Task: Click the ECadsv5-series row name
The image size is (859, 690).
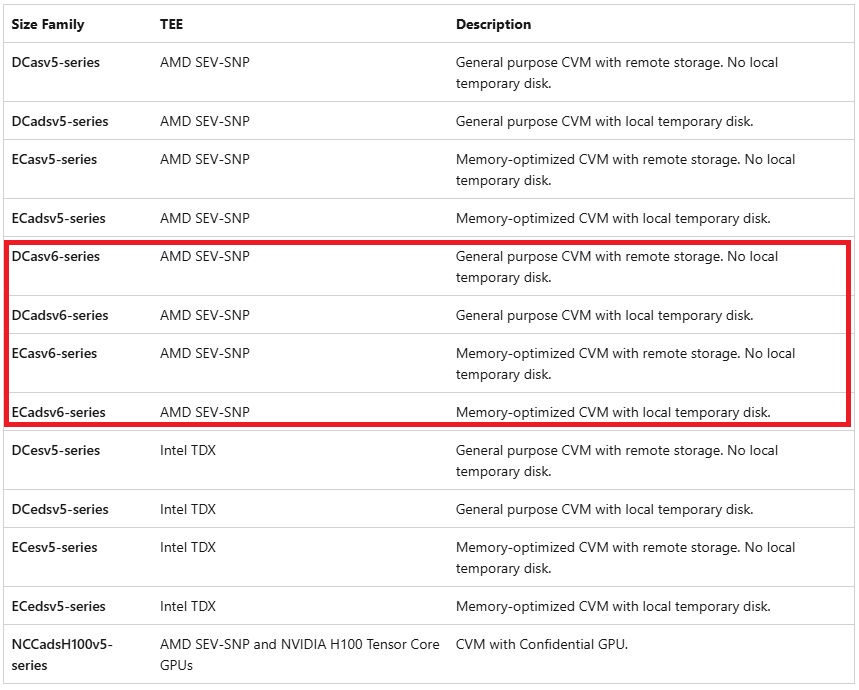Action: point(59,218)
